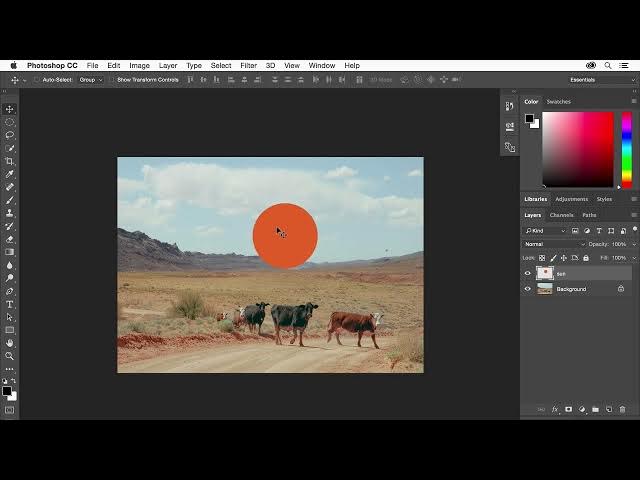This screenshot has width=640, height=480.
Task: Select the Horizontal Type tool
Action: 10,304
